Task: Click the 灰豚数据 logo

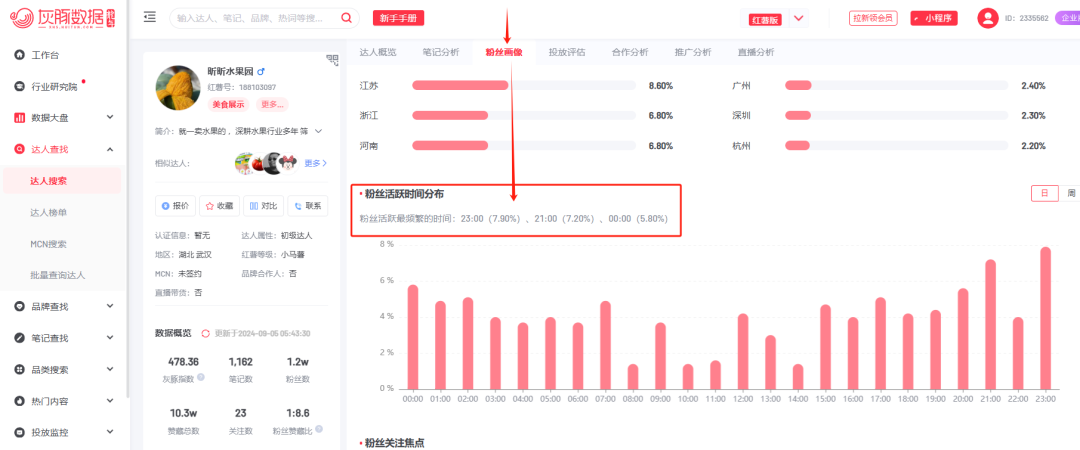Action: pyautogui.click(x=62, y=18)
